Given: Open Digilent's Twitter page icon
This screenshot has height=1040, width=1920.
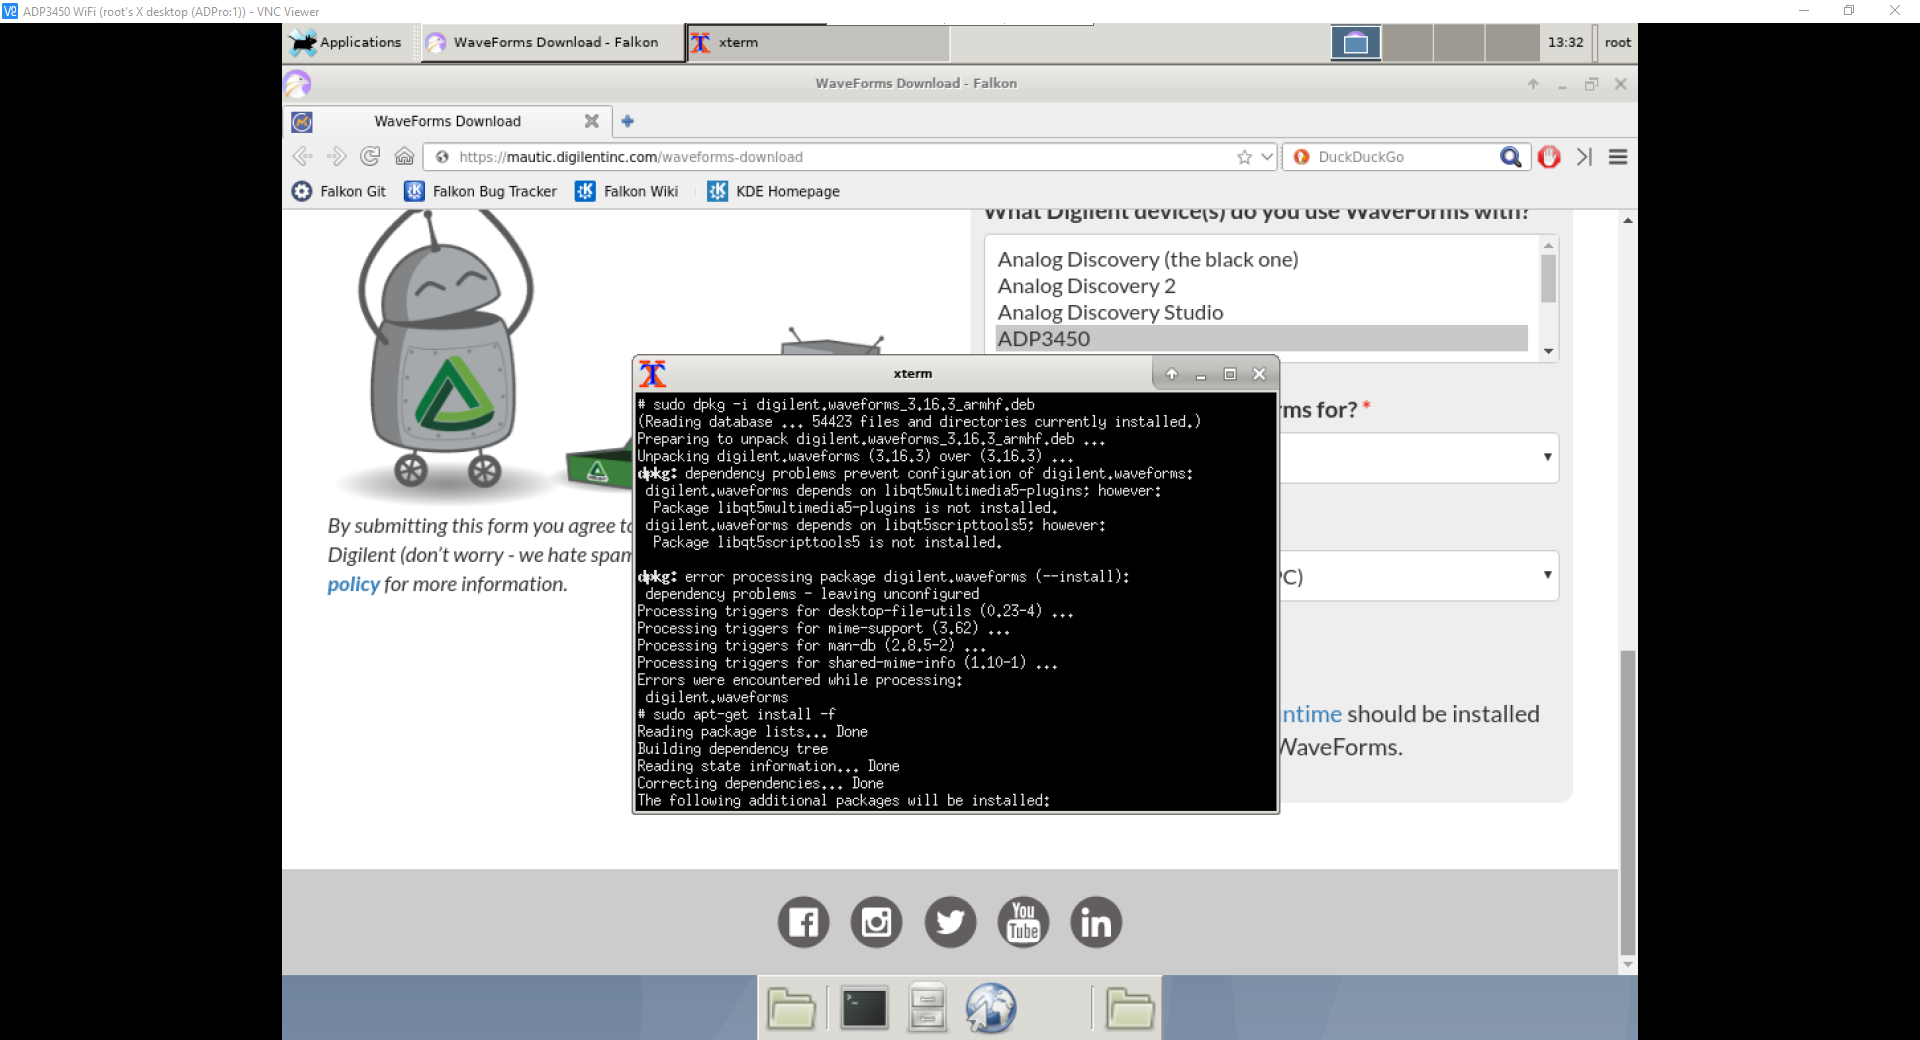Looking at the screenshot, I should 950,922.
